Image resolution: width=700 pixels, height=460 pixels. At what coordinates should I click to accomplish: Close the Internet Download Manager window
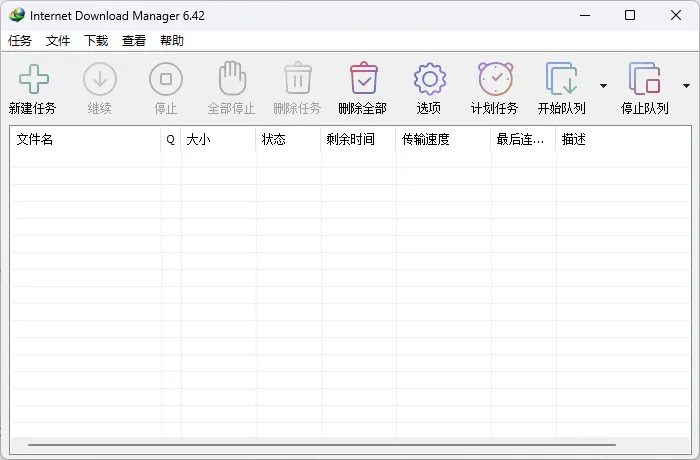tap(676, 15)
